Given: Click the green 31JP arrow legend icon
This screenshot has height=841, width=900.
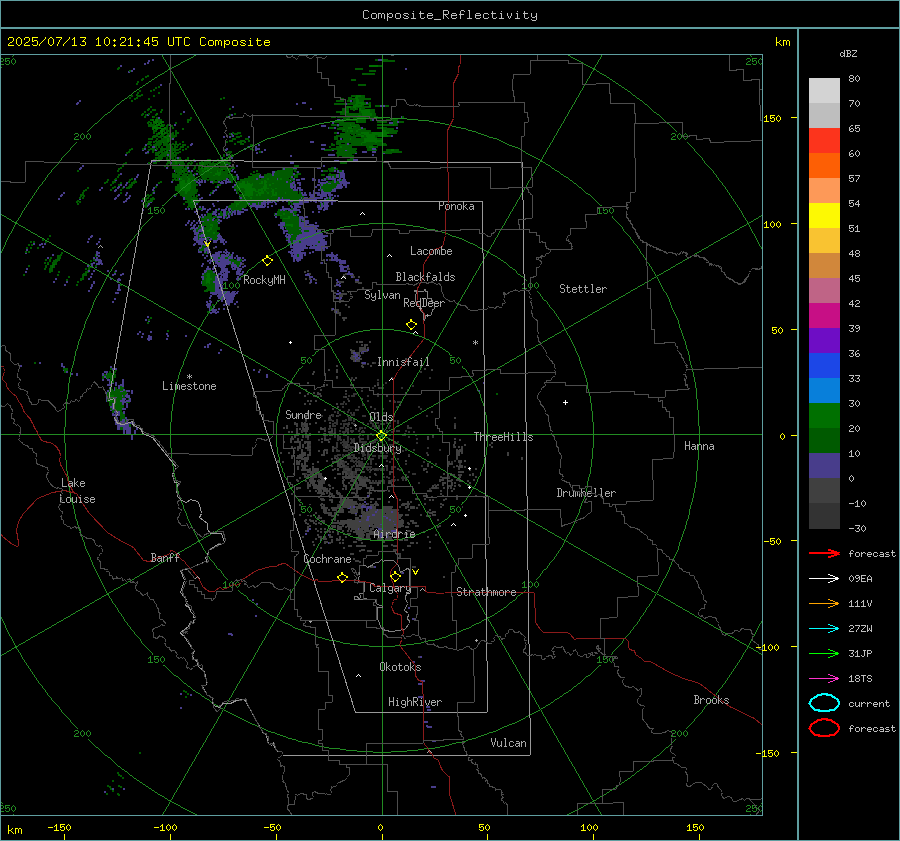Looking at the screenshot, I should [824, 653].
